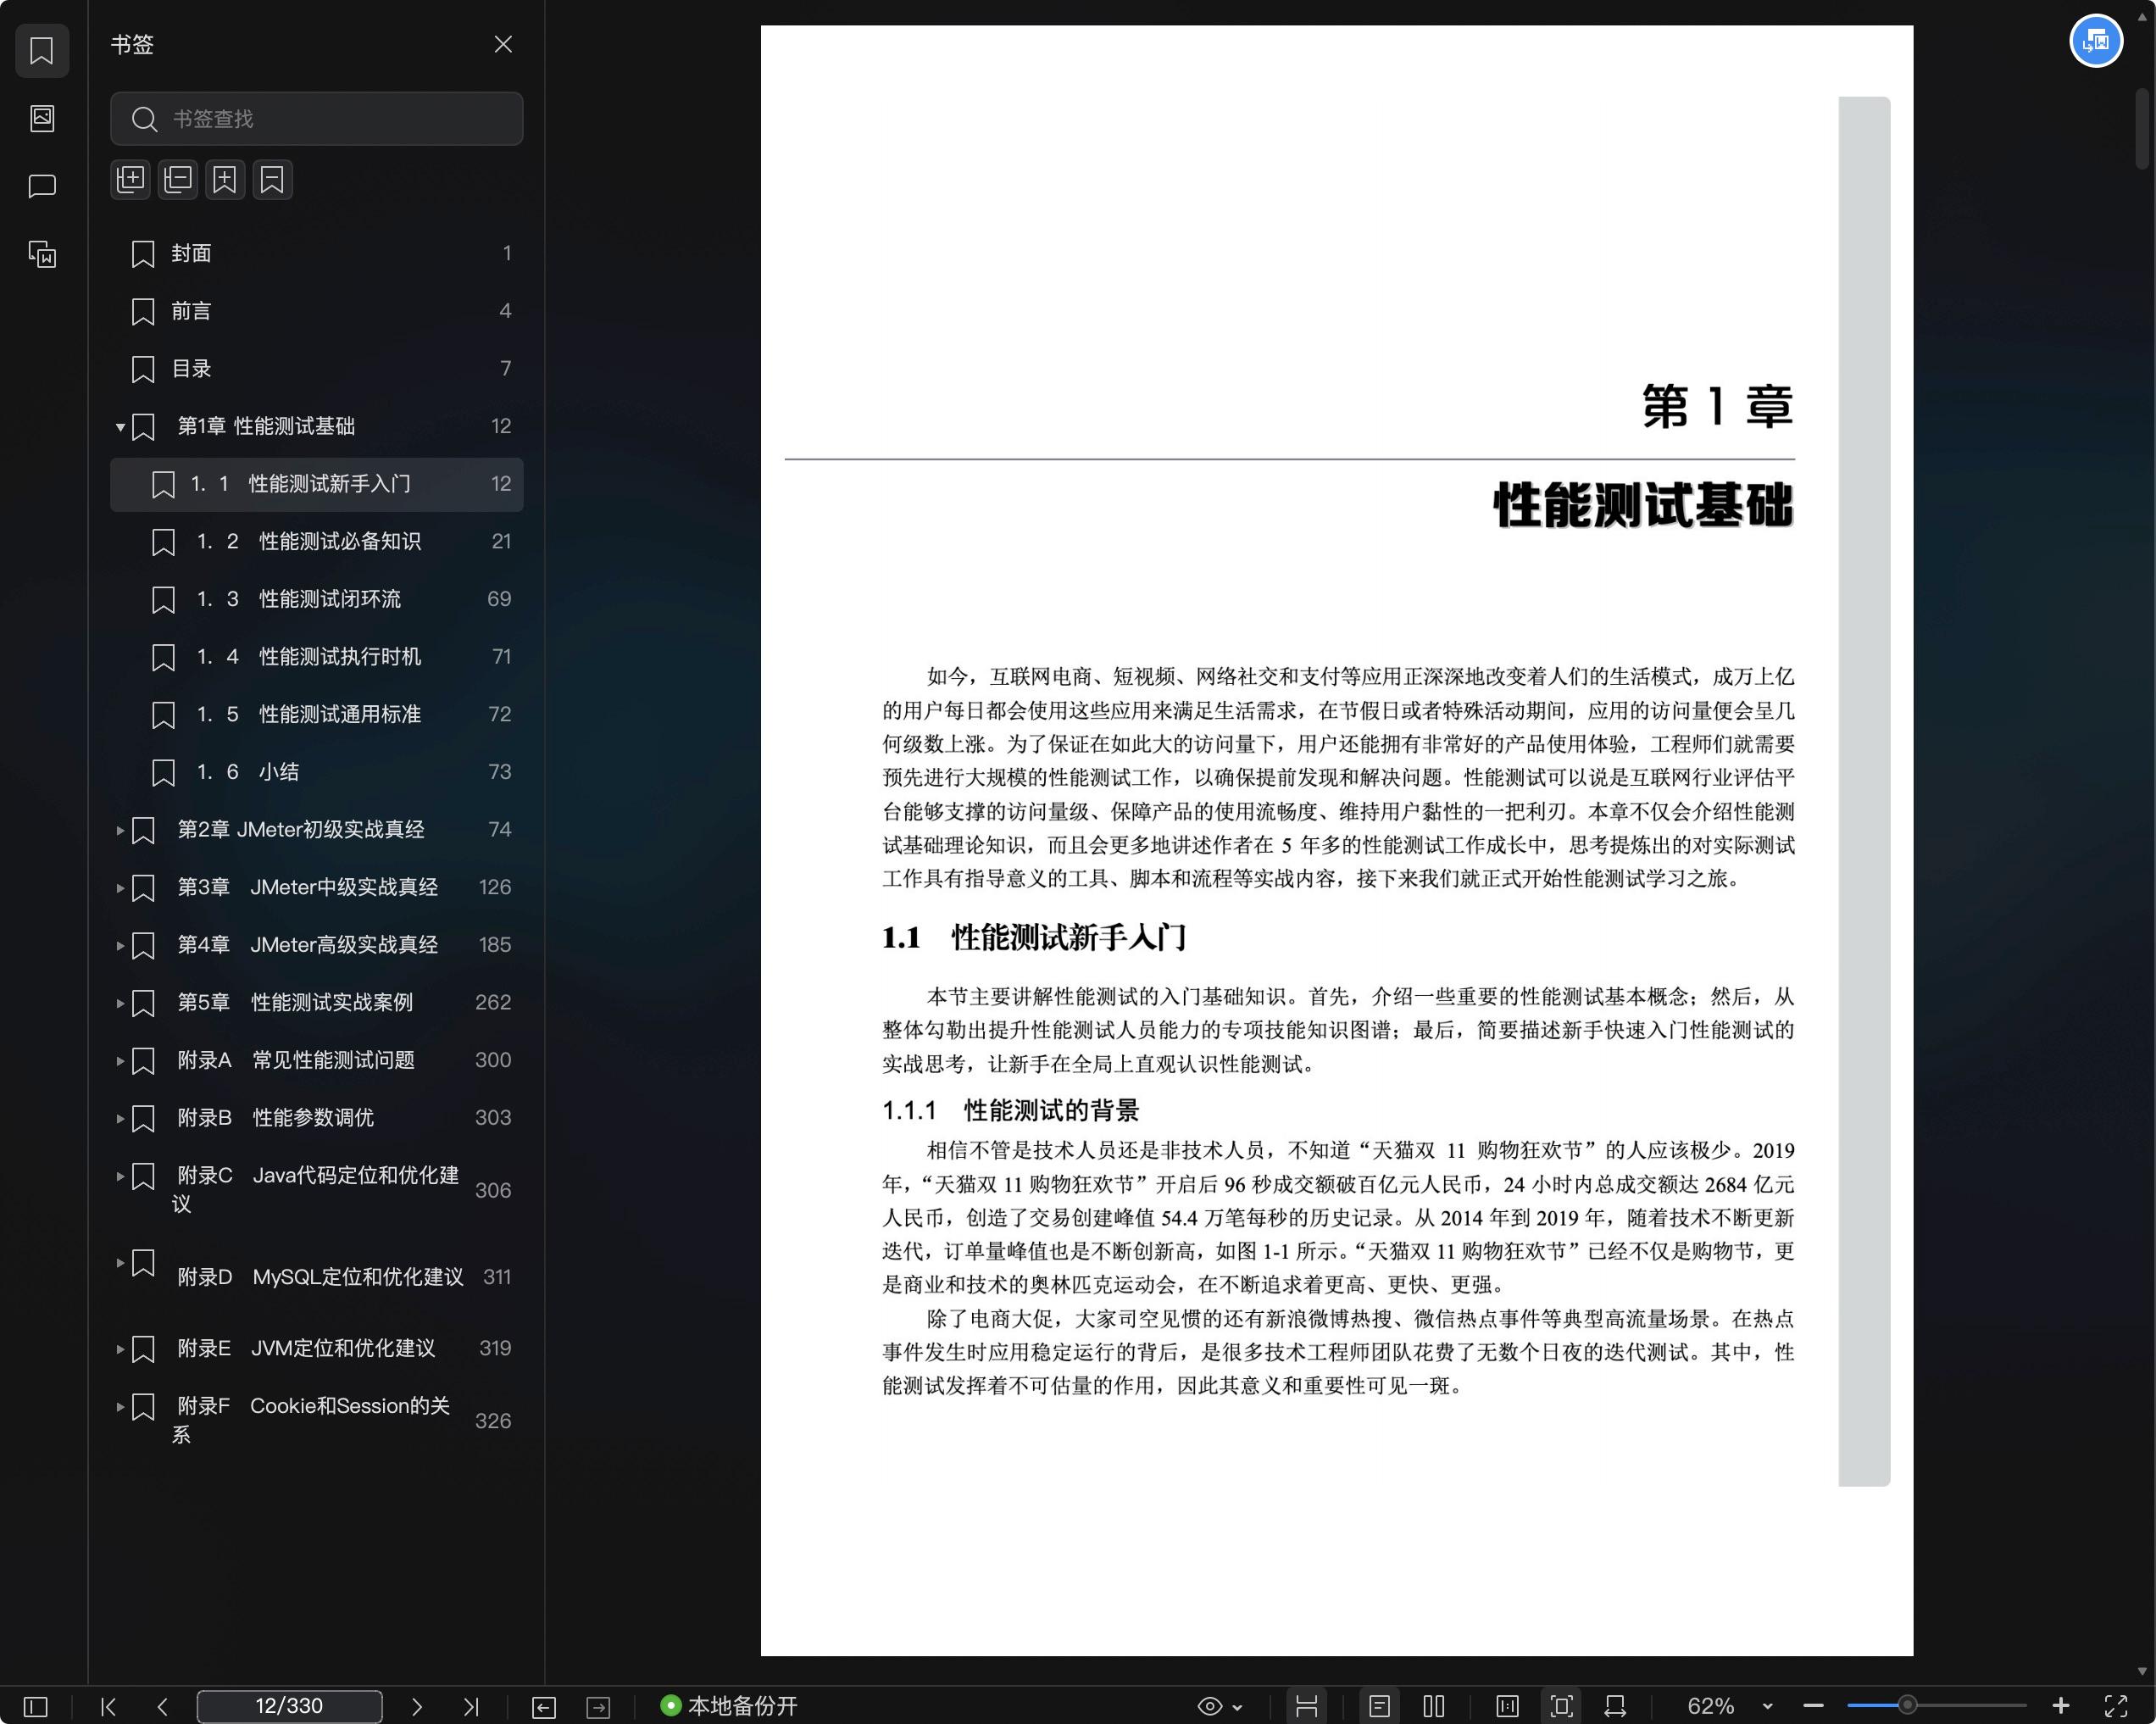
Task: Click the blue translate floating button
Action: [x=2096, y=41]
